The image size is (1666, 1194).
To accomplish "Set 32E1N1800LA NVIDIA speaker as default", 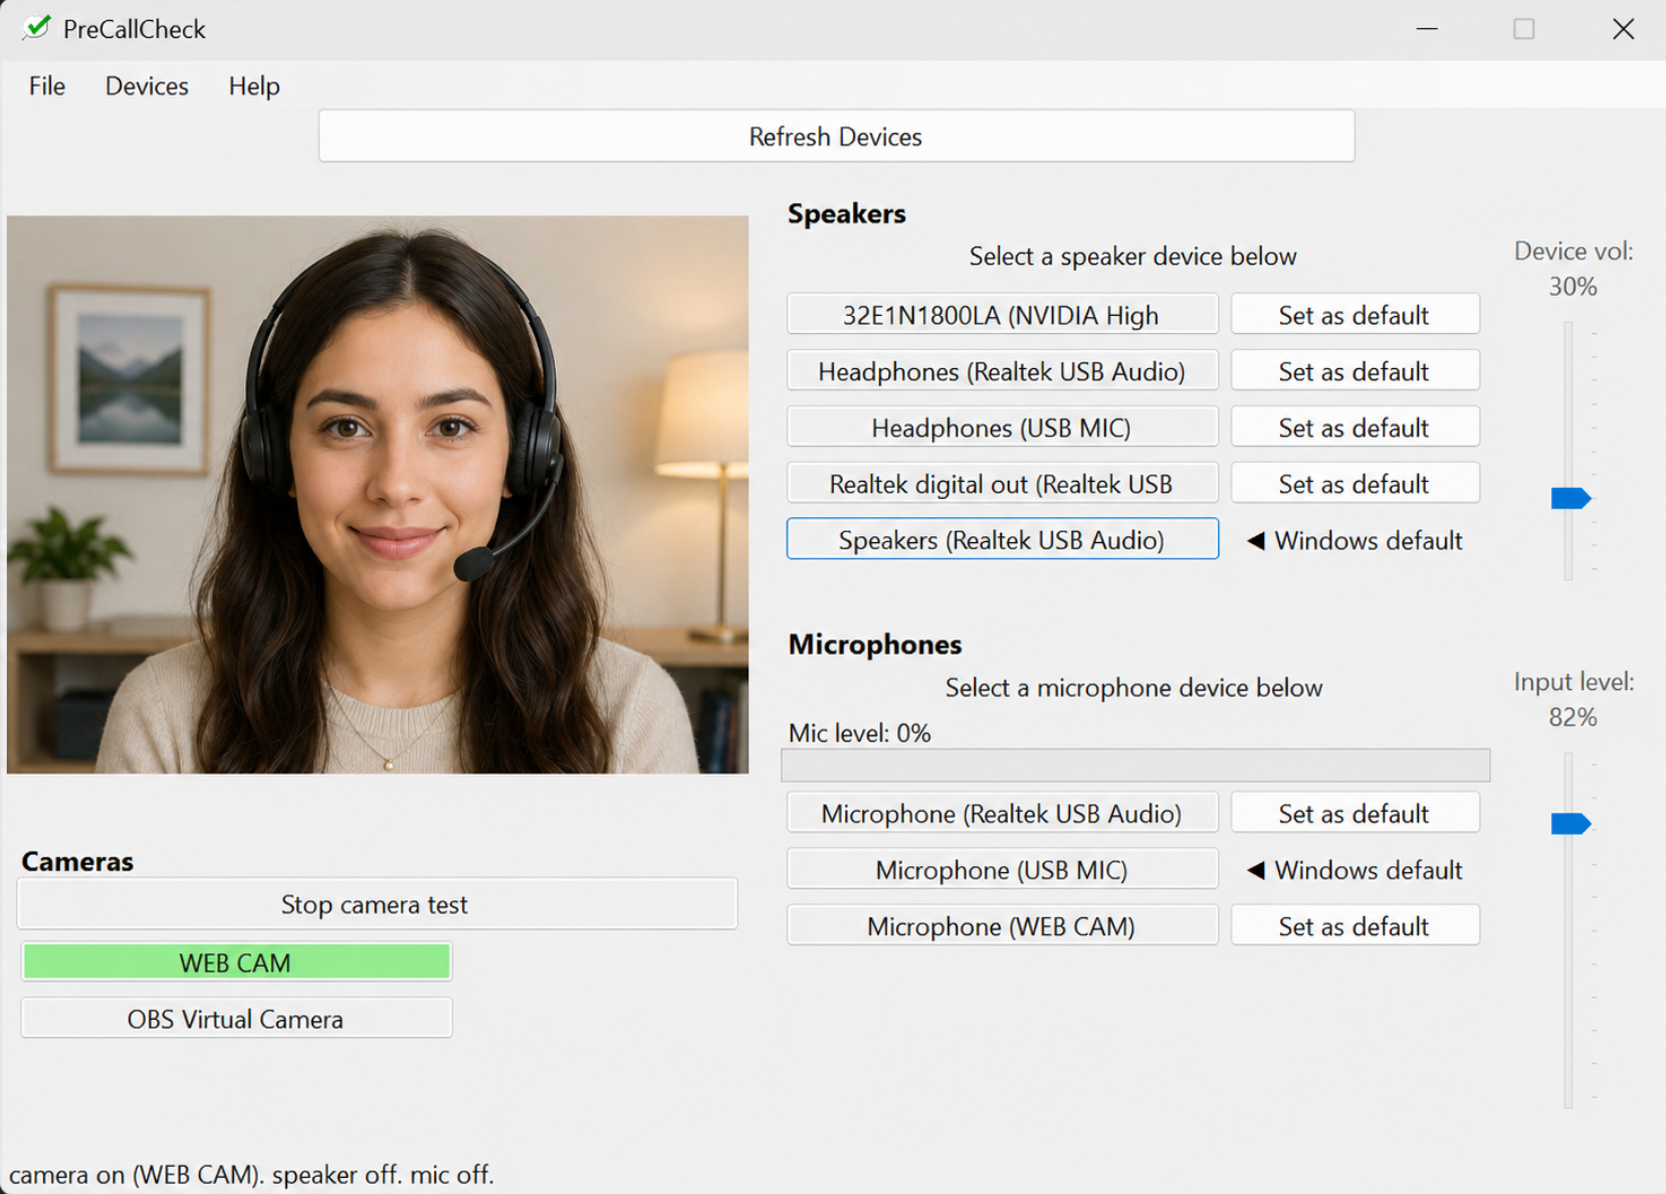I will pos(1355,315).
